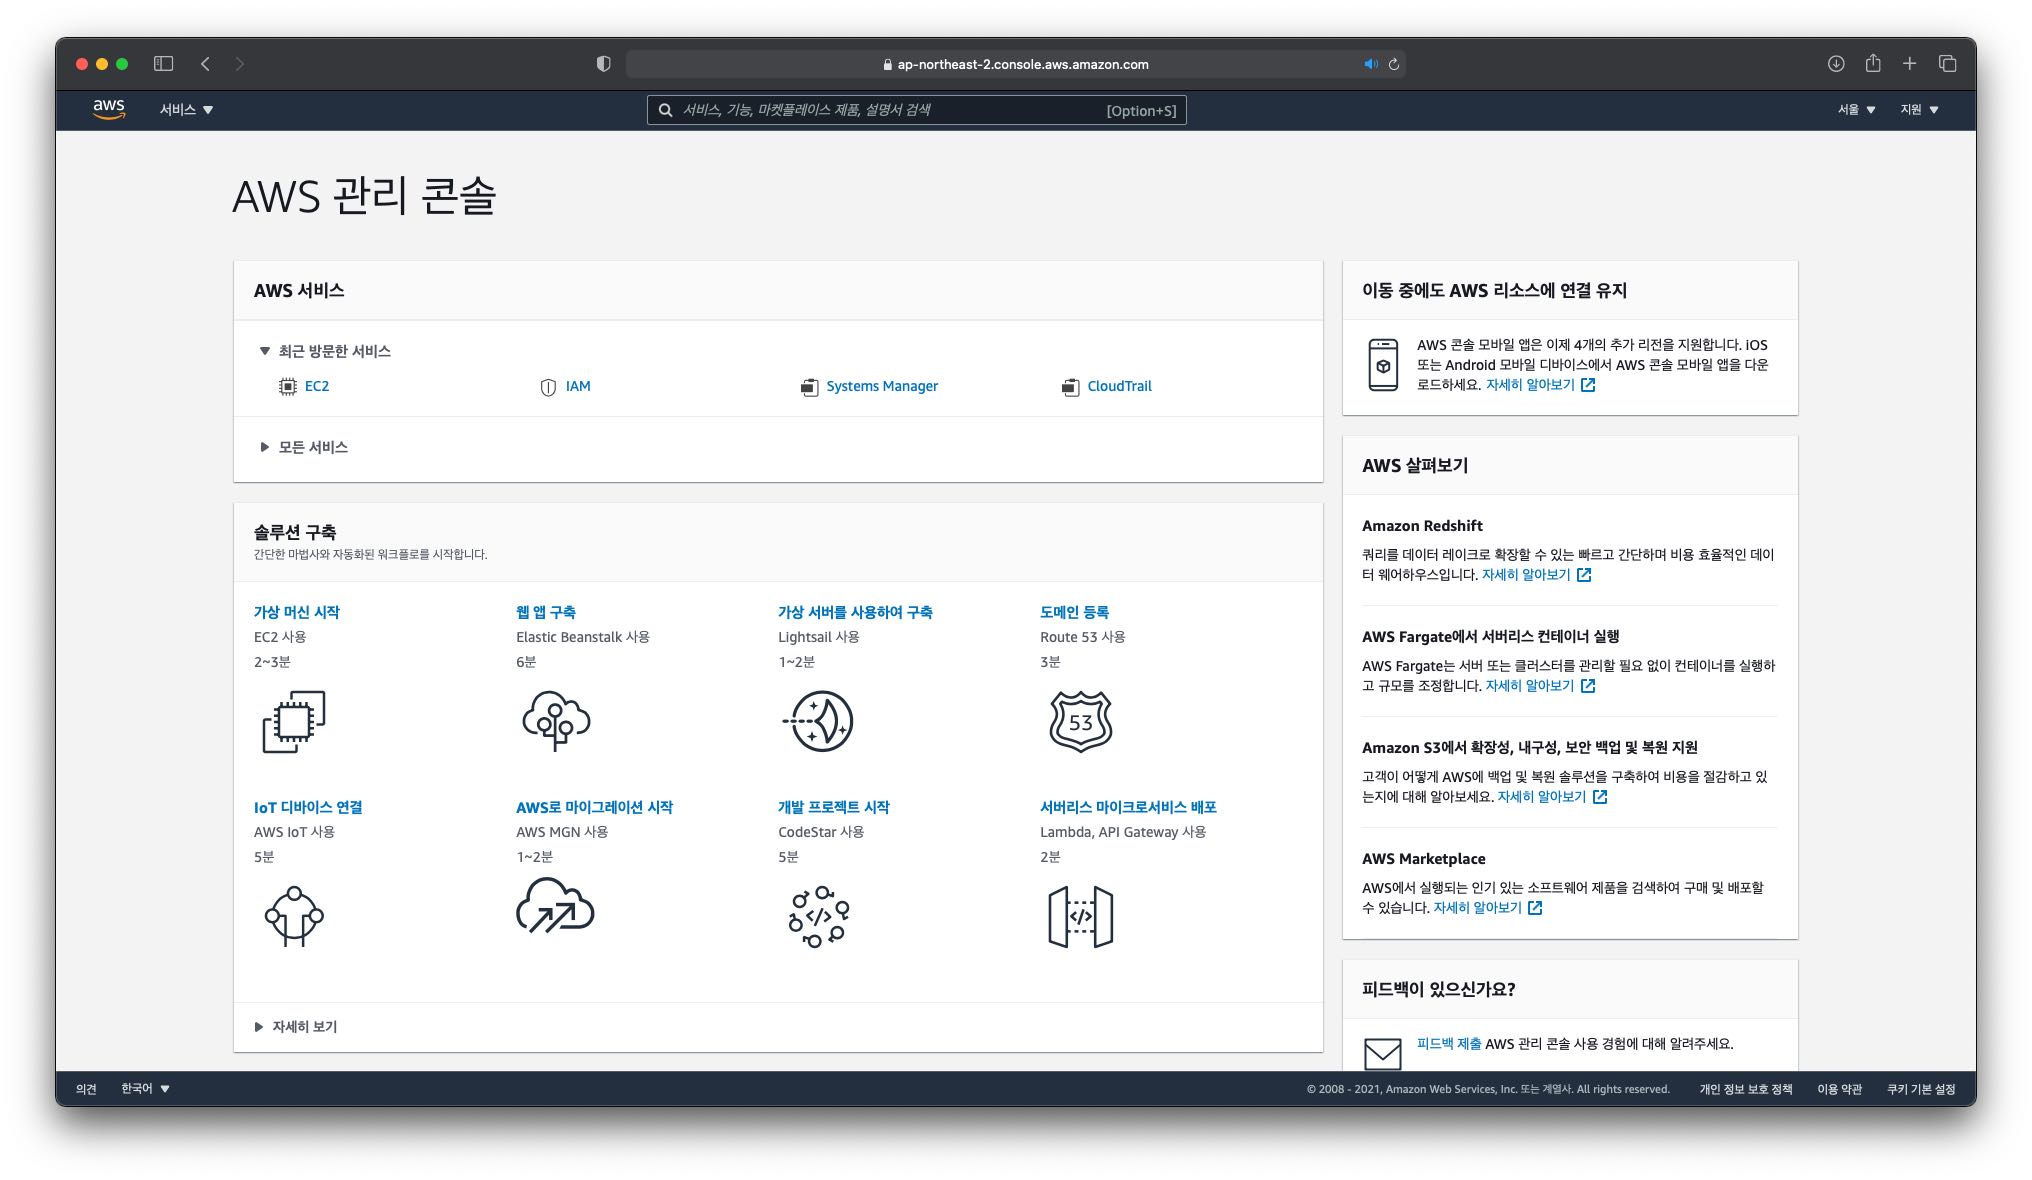Open a new tab with plus icon
The height and width of the screenshot is (1180, 2032).
pos(1909,64)
